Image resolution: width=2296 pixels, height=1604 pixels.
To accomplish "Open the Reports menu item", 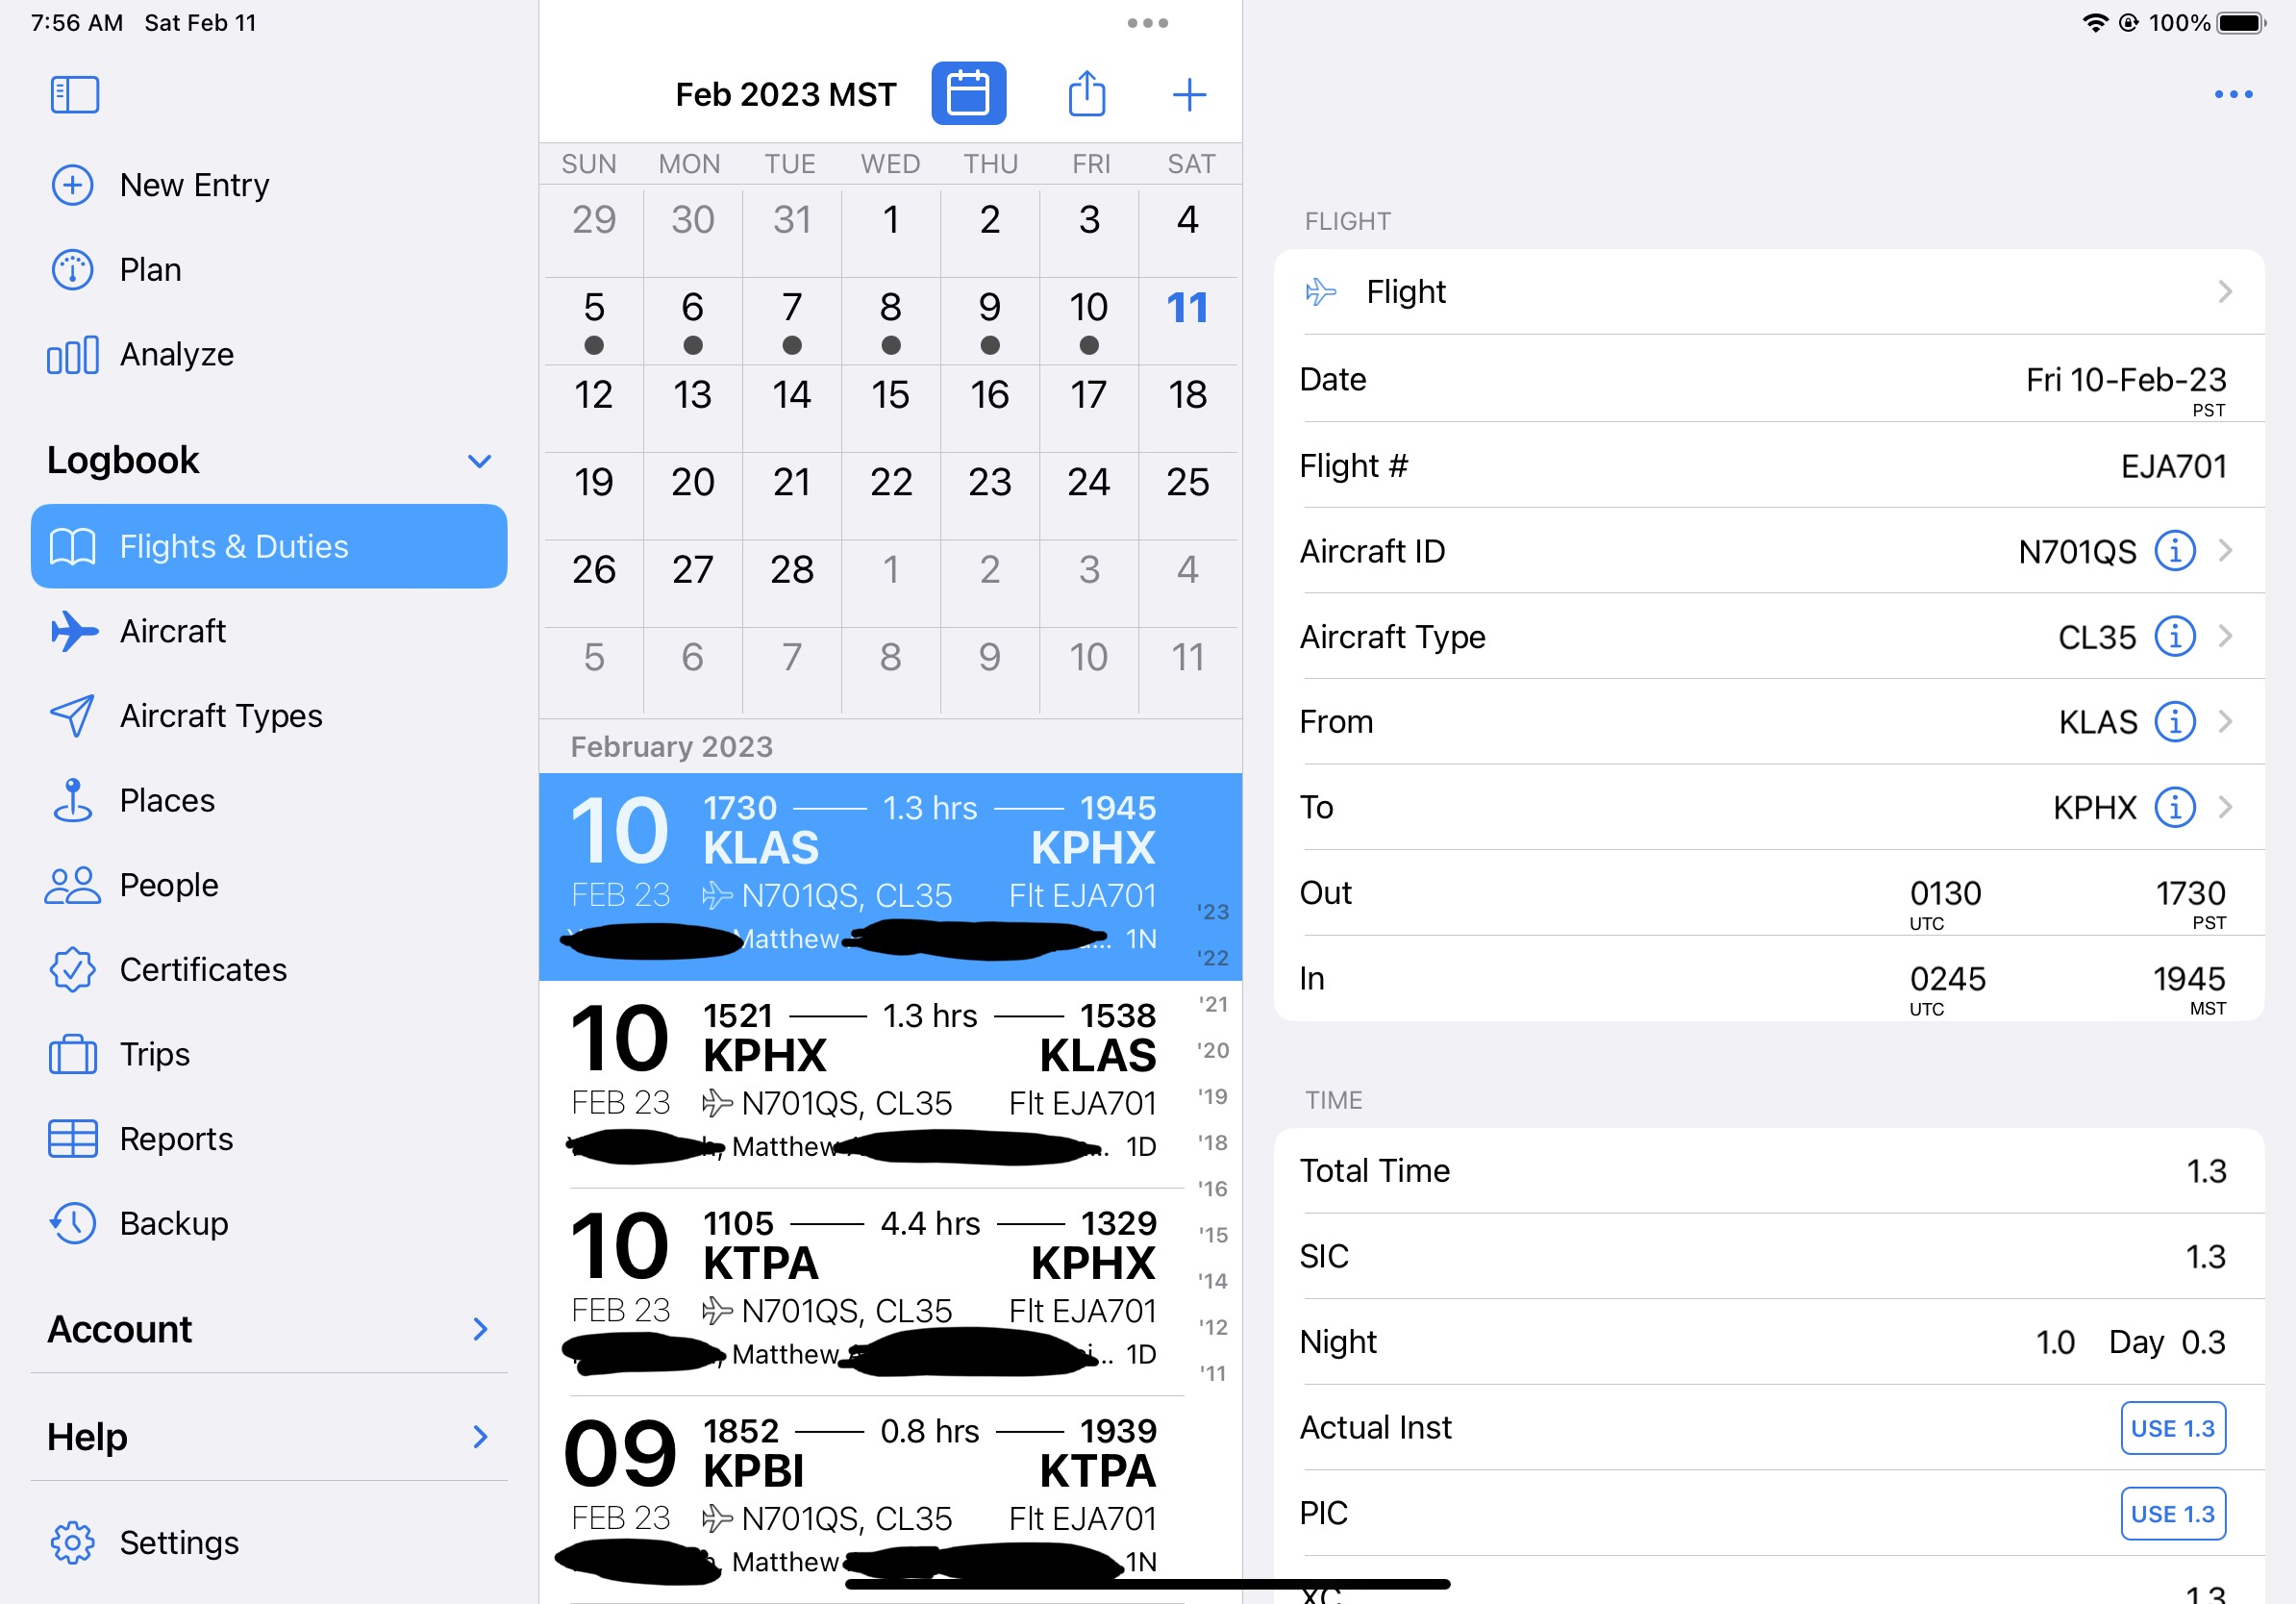I will click(x=175, y=1139).
